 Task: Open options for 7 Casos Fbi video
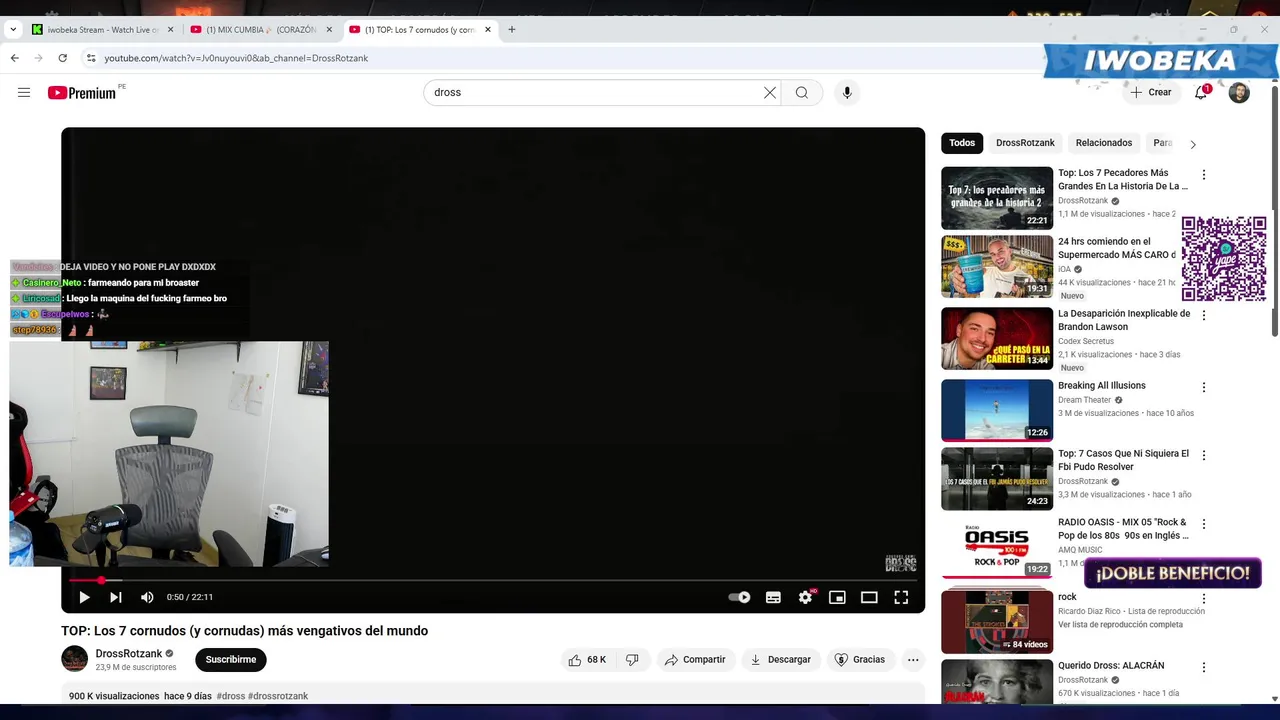pos(1204,455)
